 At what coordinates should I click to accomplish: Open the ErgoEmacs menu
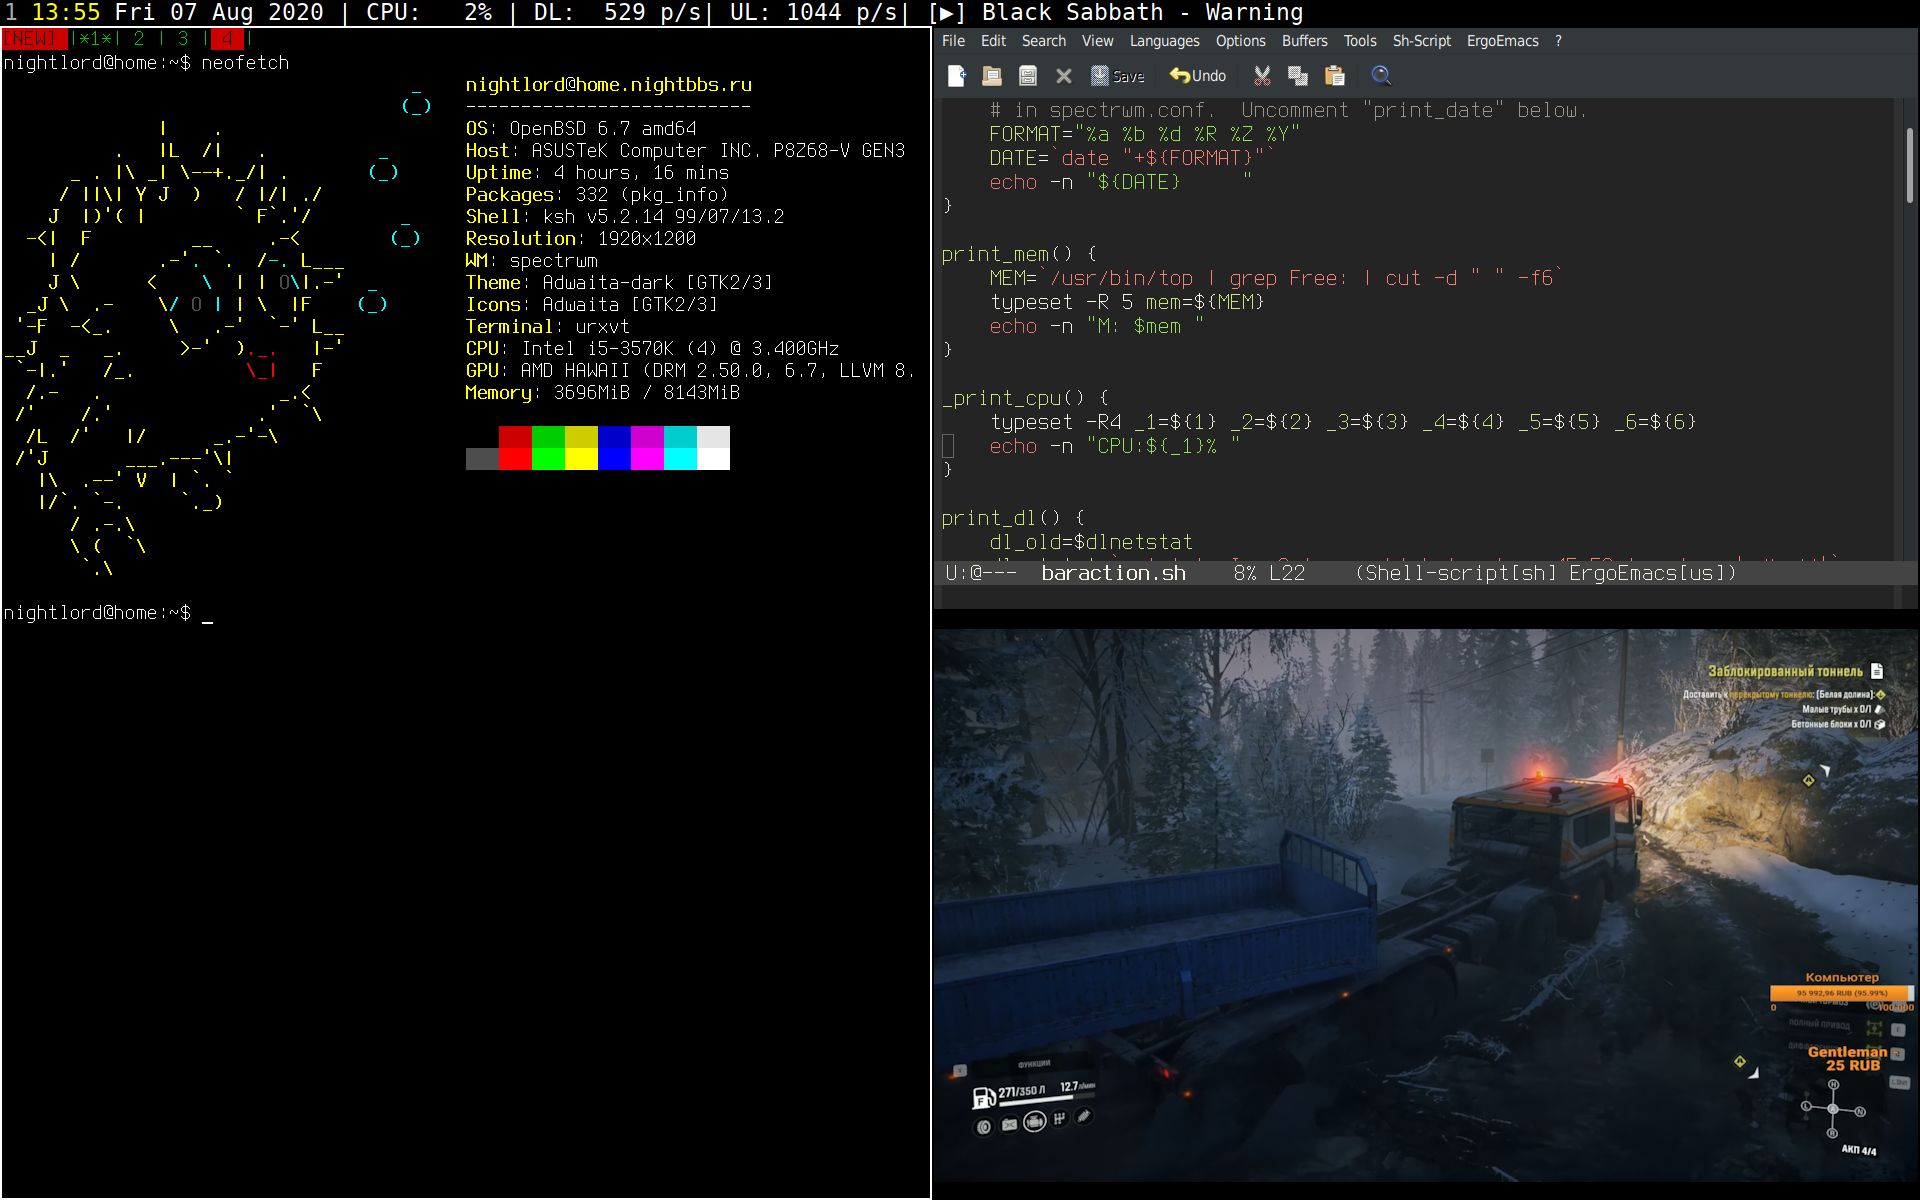tap(1502, 41)
